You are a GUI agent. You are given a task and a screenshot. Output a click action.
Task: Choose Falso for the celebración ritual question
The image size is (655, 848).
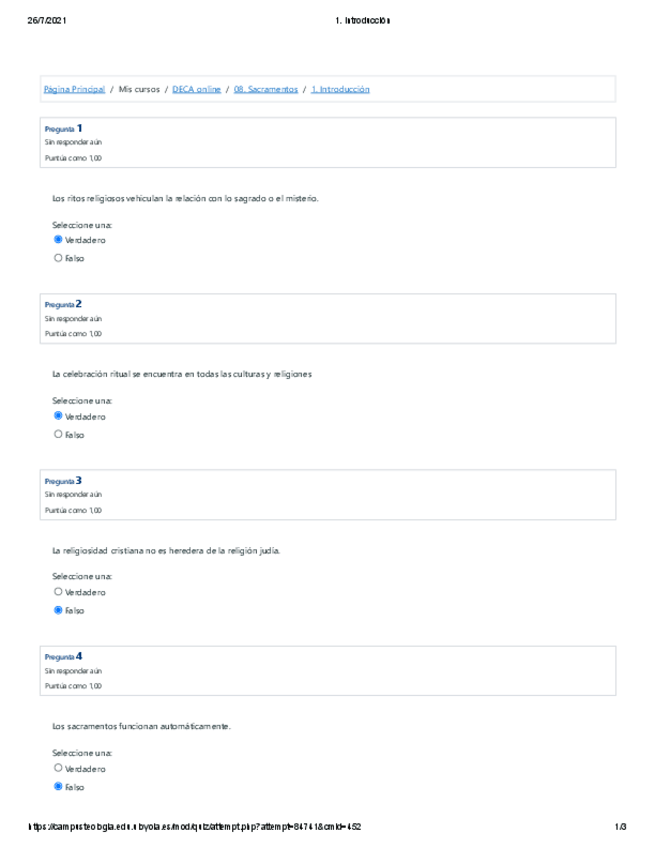pos(58,434)
